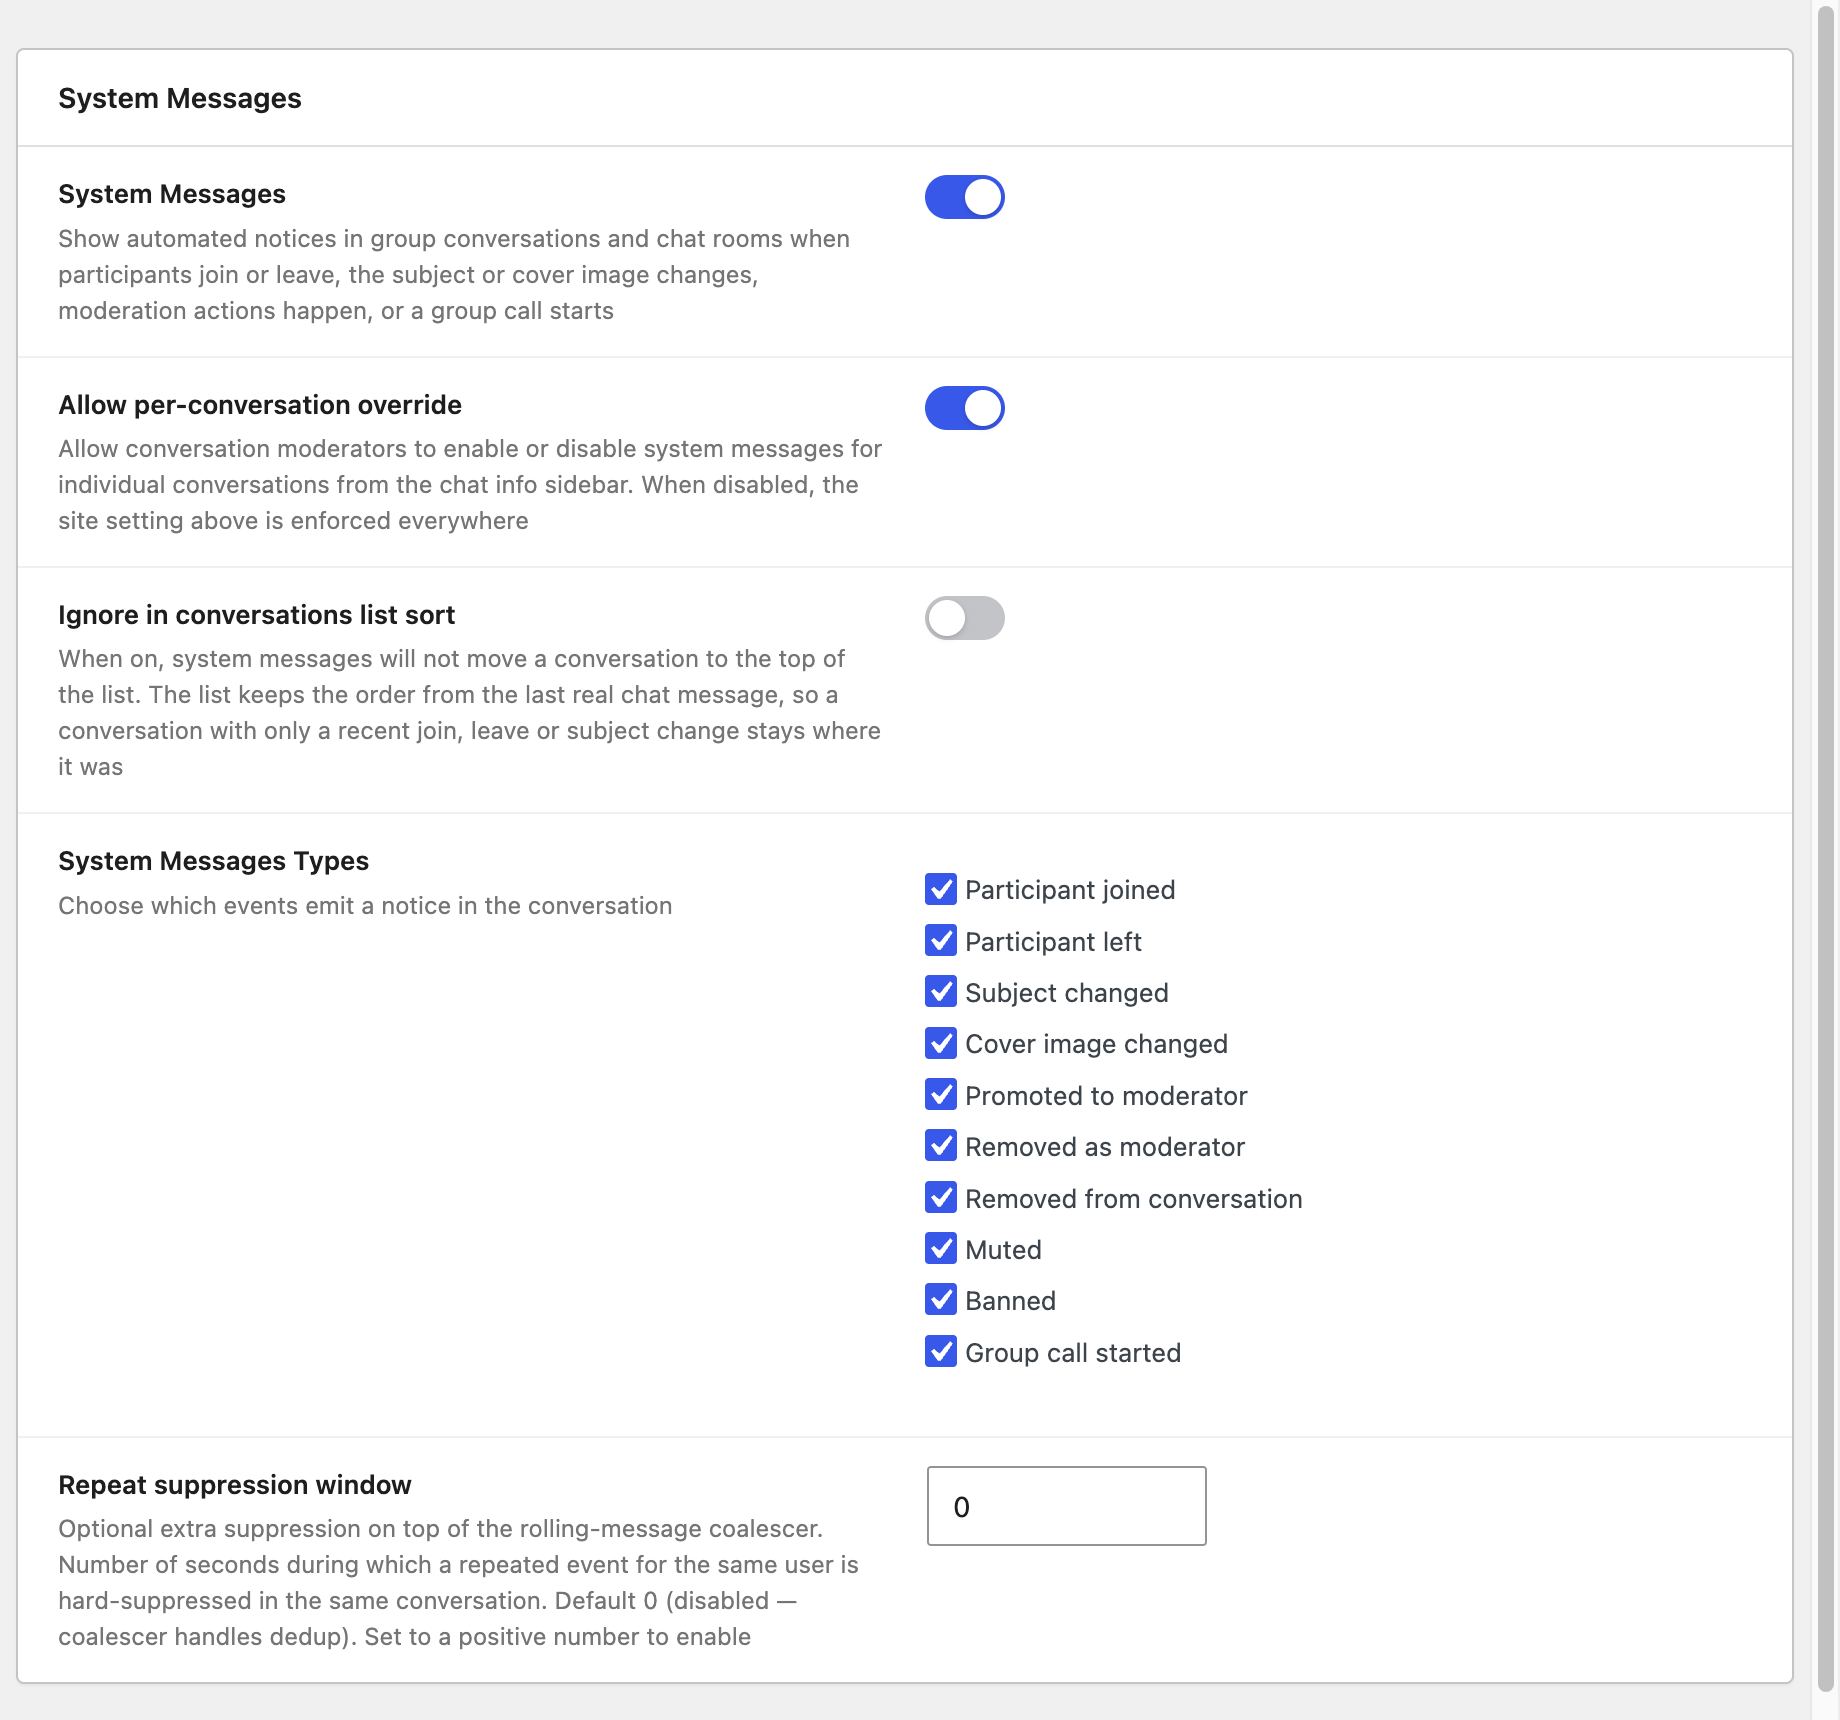This screenshot has height=1720, width=1840.
Task: Click the System Messages panel heading
Action: (180, 98)
